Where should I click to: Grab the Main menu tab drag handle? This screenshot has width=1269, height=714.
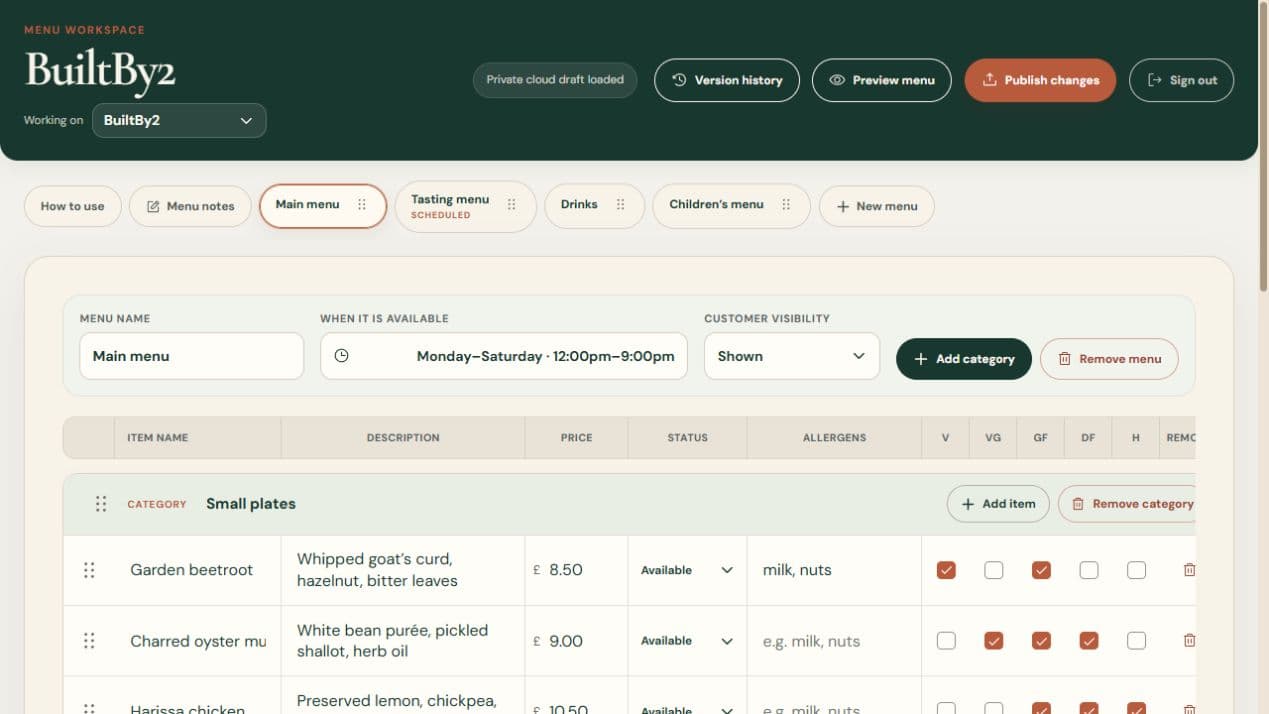(x=362, y=204)
